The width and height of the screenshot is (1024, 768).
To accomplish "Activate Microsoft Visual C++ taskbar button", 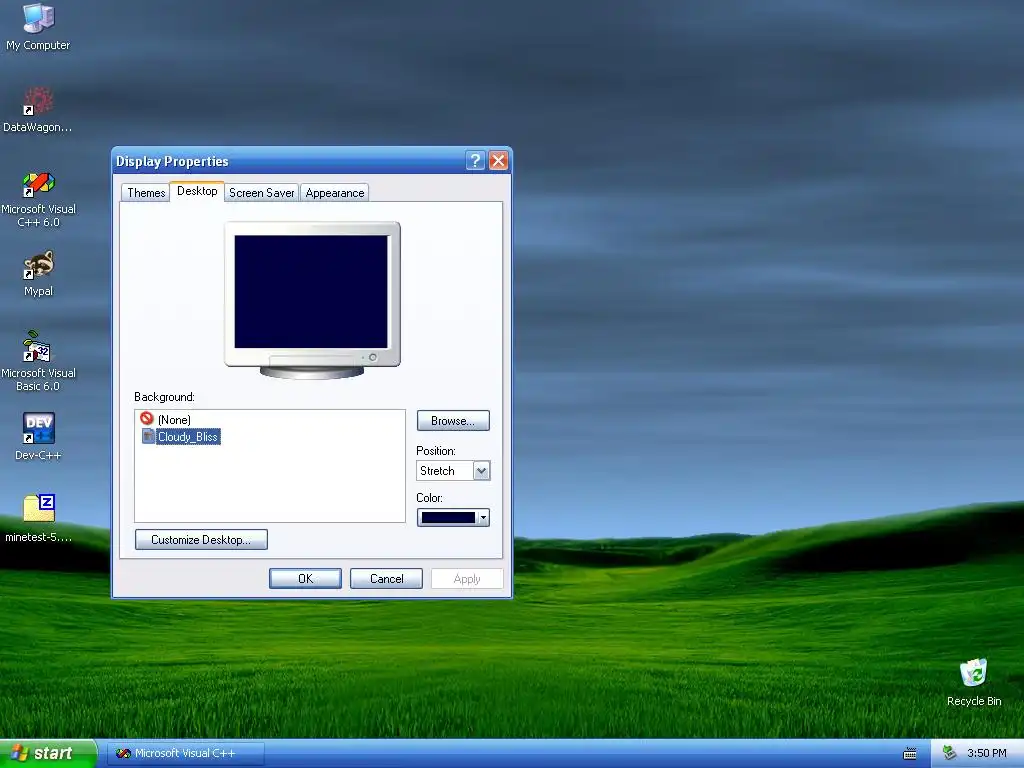I will click(x=187, y=754).
